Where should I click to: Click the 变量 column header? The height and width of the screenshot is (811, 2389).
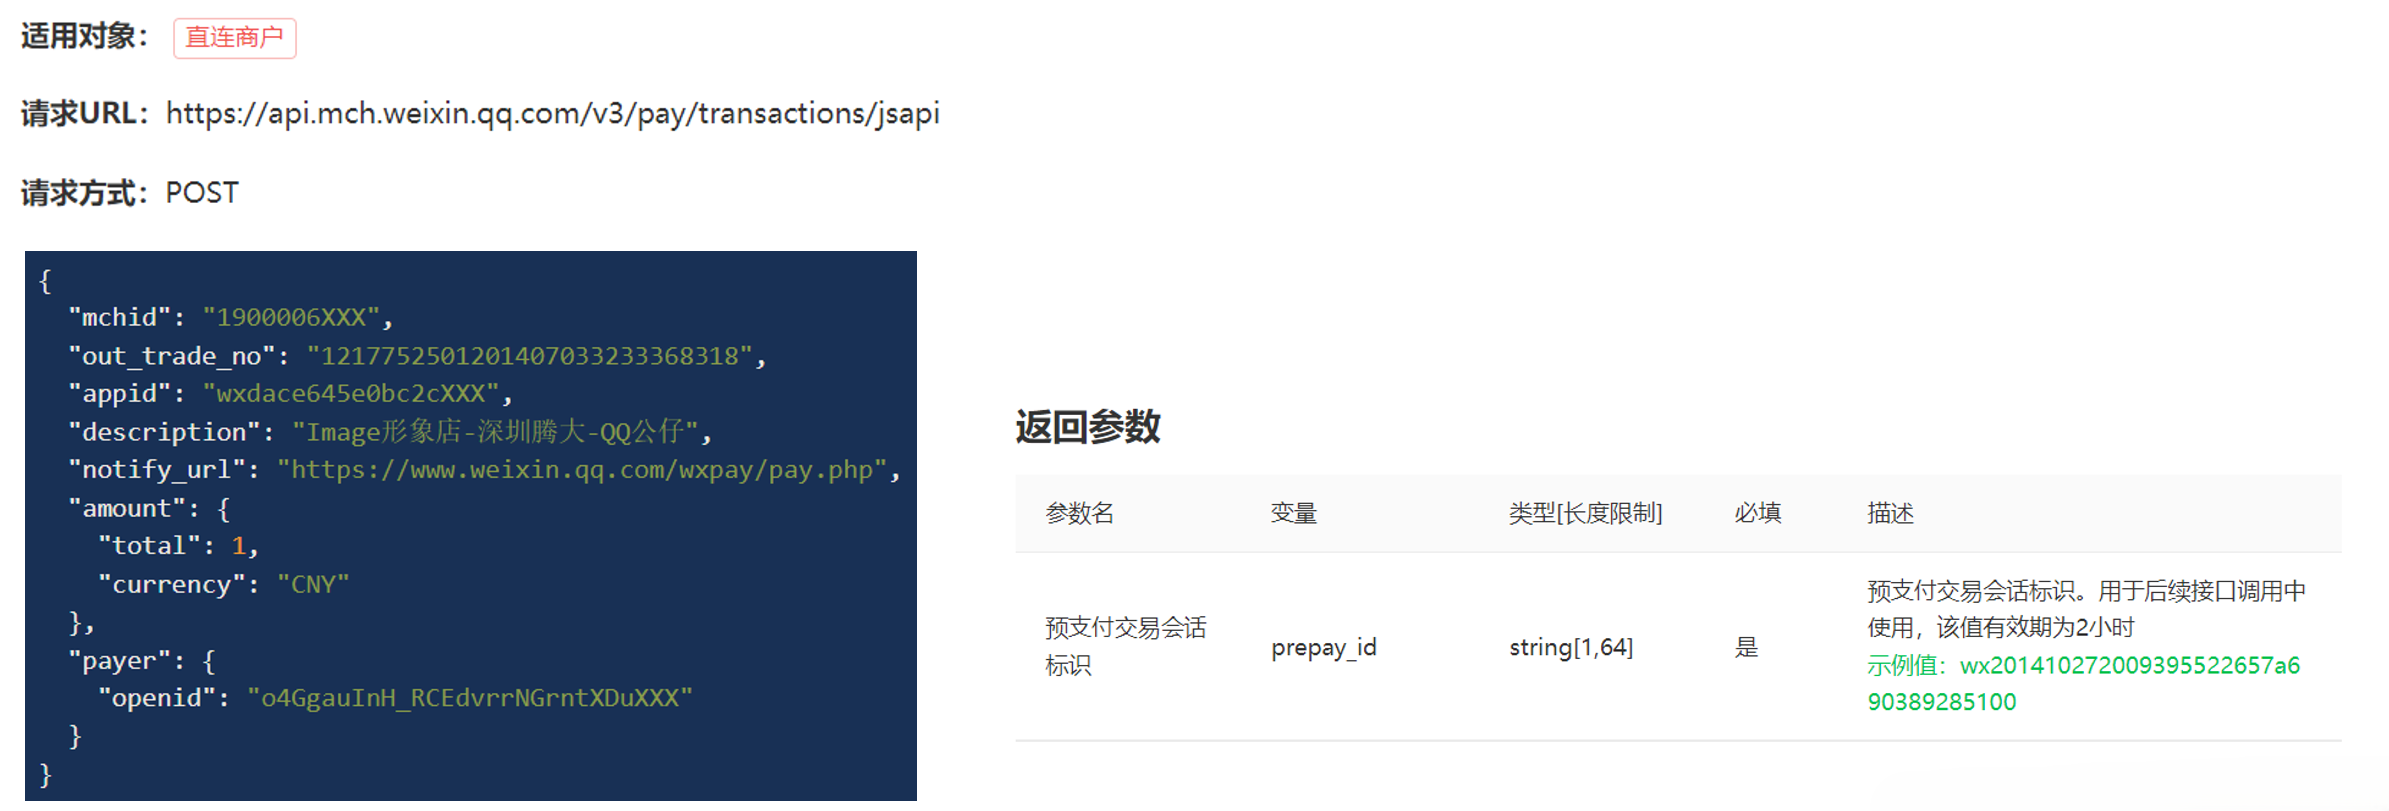[1293, 514]
